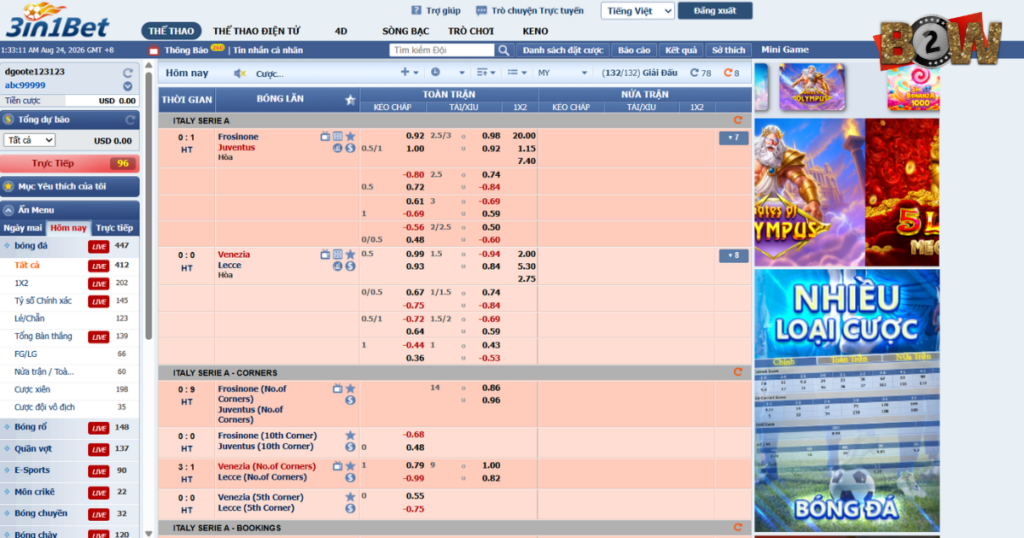The width and height of the screenshot is (1024, 538).
Task: Expand more markets button showing 7
Action: (x=733, y=138)
